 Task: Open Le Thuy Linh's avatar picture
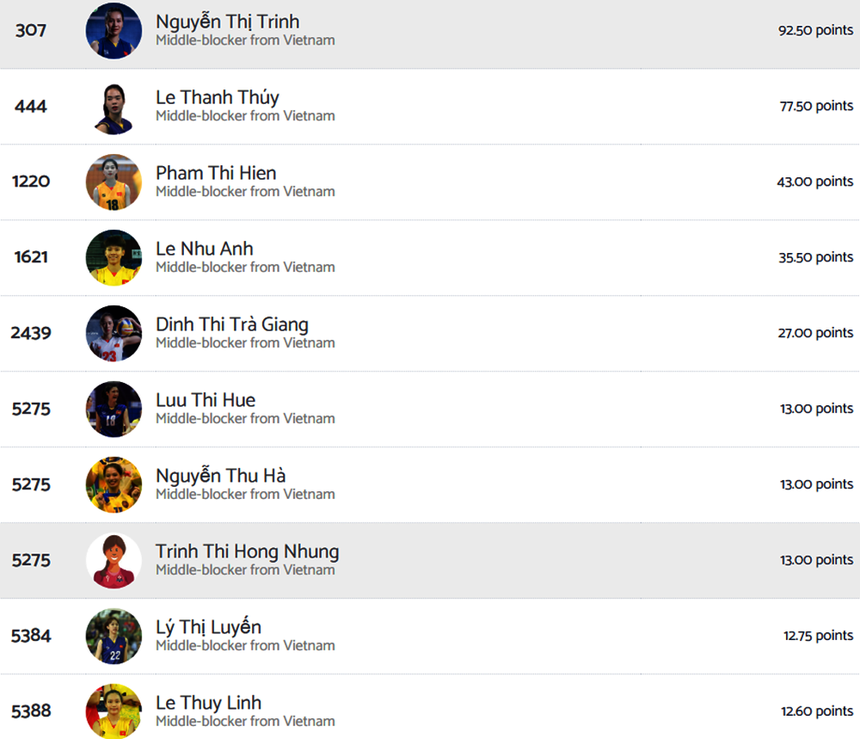coord(113,712)
